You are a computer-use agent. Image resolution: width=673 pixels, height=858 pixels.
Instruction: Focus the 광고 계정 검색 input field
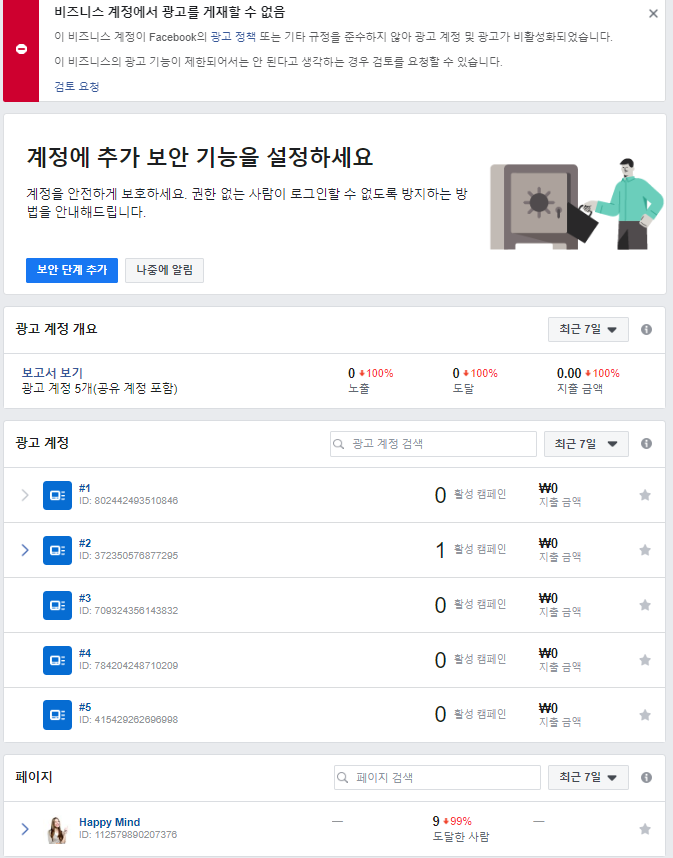pyautogui.click(x=433, y=444)
